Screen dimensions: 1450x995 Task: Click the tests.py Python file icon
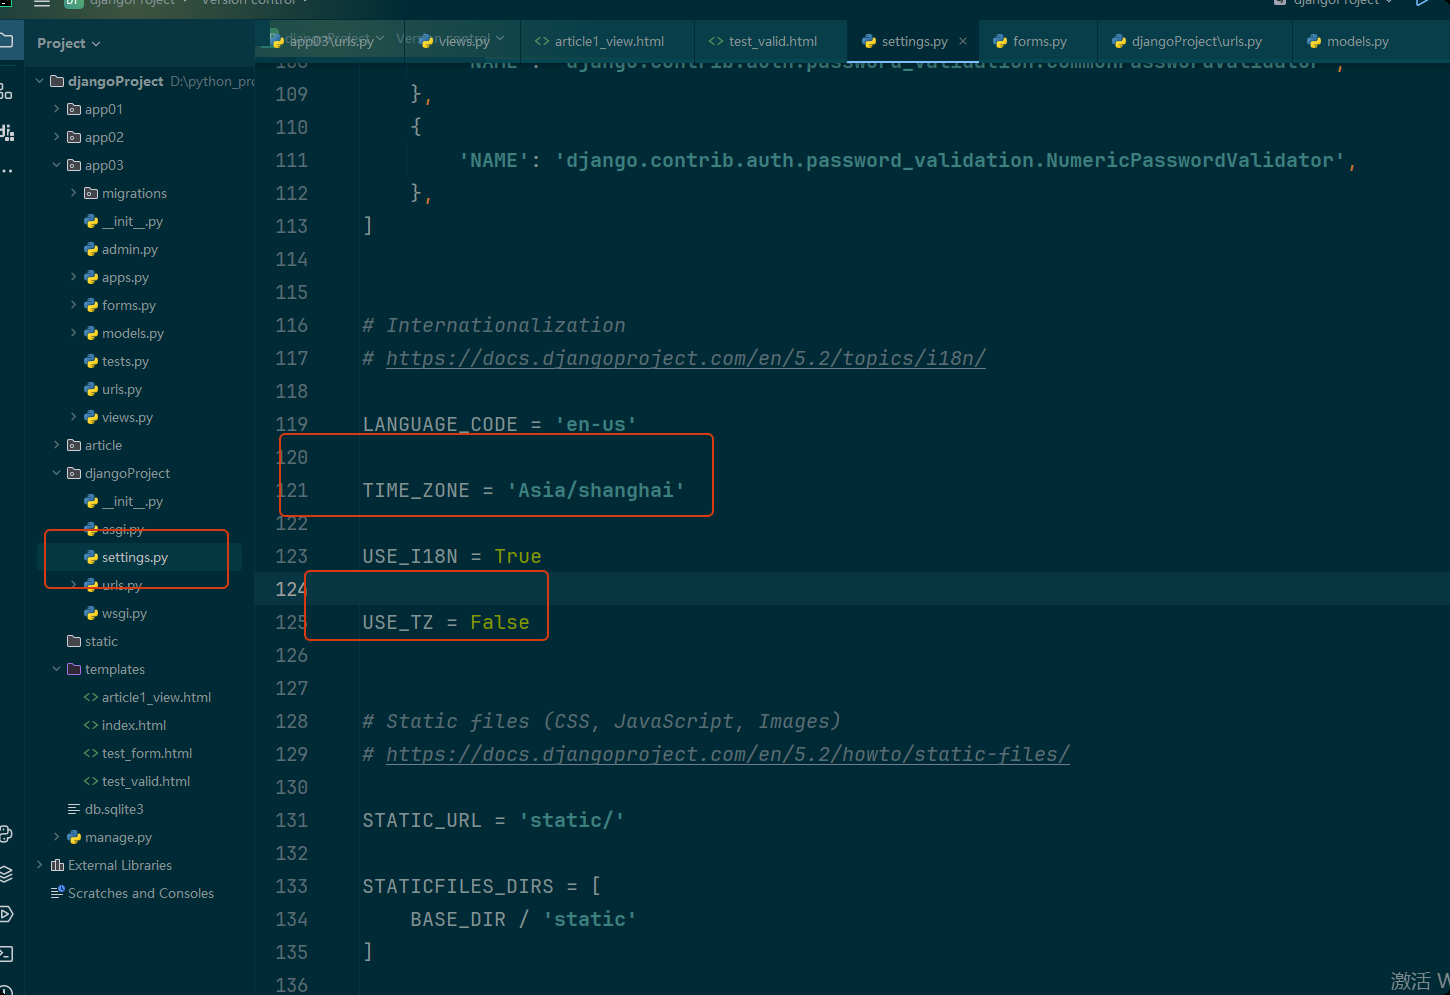[x=91, y=361]
